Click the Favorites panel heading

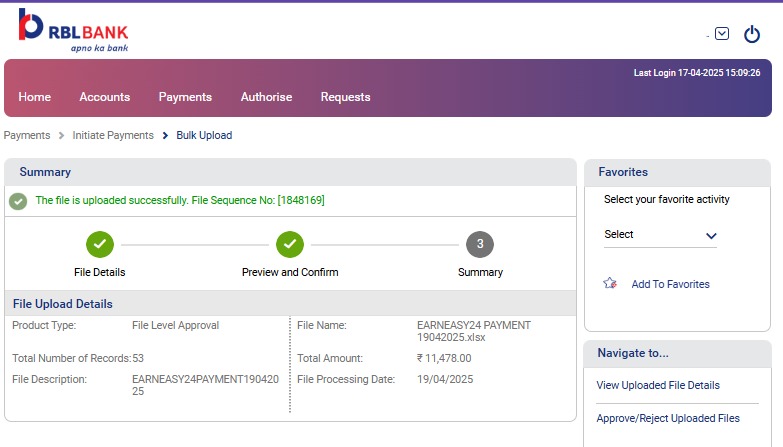623,172
